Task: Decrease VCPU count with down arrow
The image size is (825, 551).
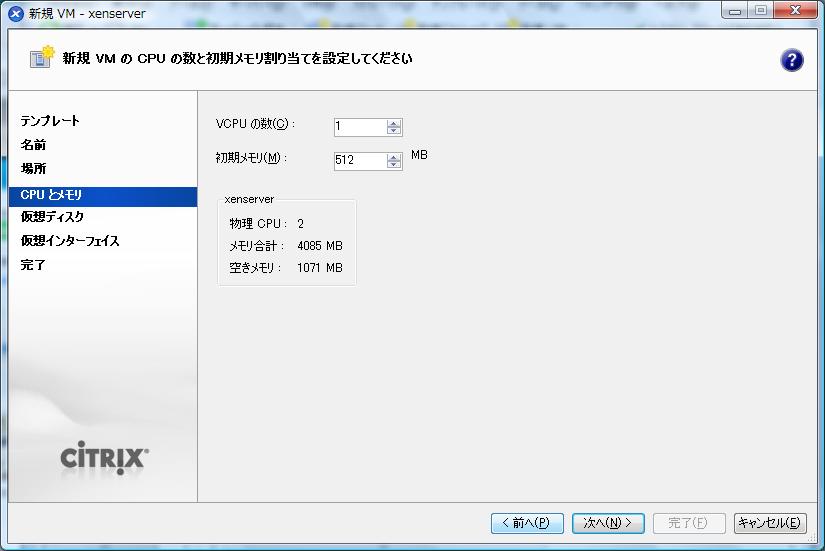Action: tap(394, 130)
